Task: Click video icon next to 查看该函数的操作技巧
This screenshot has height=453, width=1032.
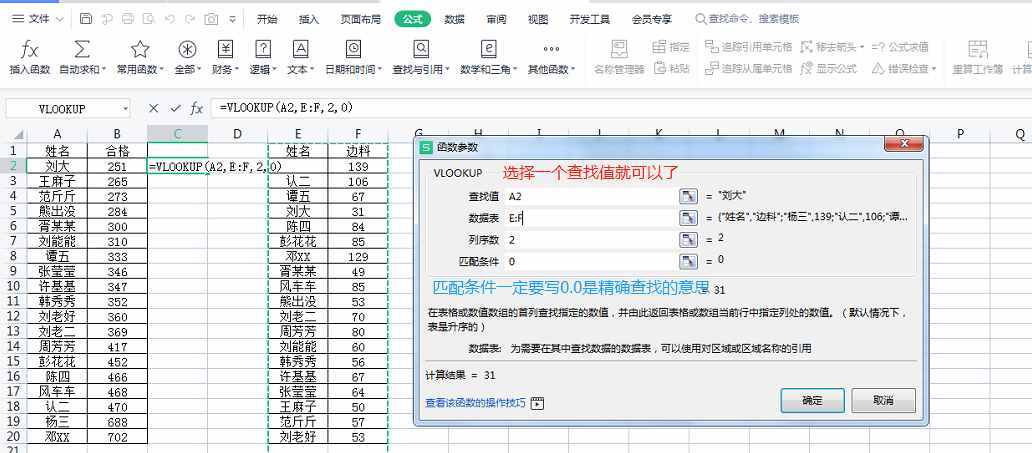Action: point(538,403)
